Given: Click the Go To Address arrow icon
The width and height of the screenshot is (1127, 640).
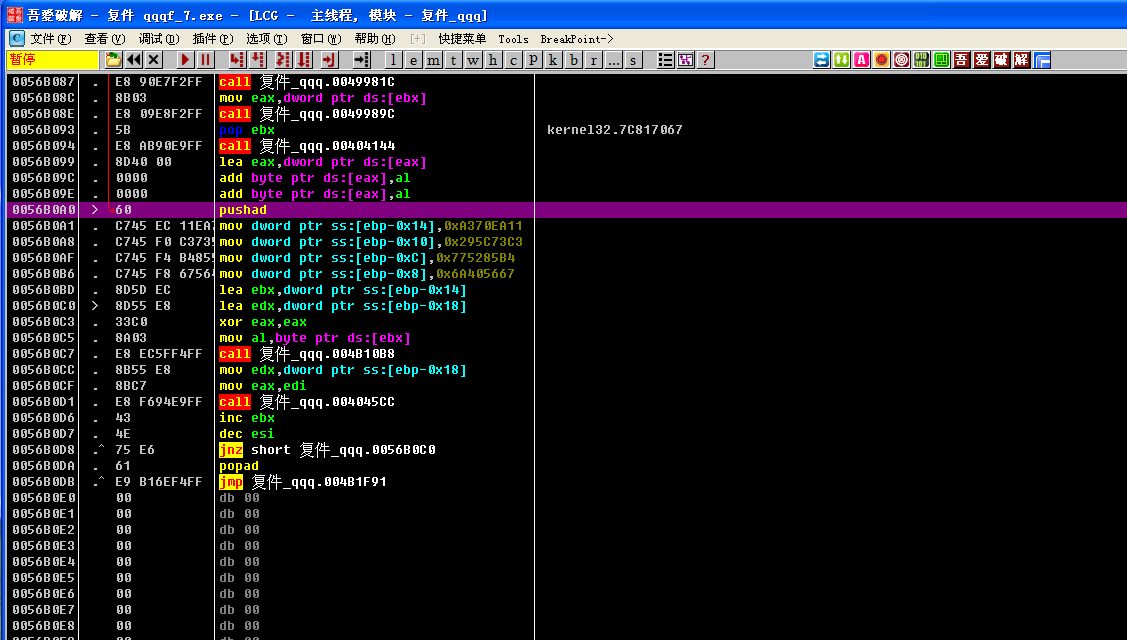Looking at the screenshot, I should [x=362, y=60].
